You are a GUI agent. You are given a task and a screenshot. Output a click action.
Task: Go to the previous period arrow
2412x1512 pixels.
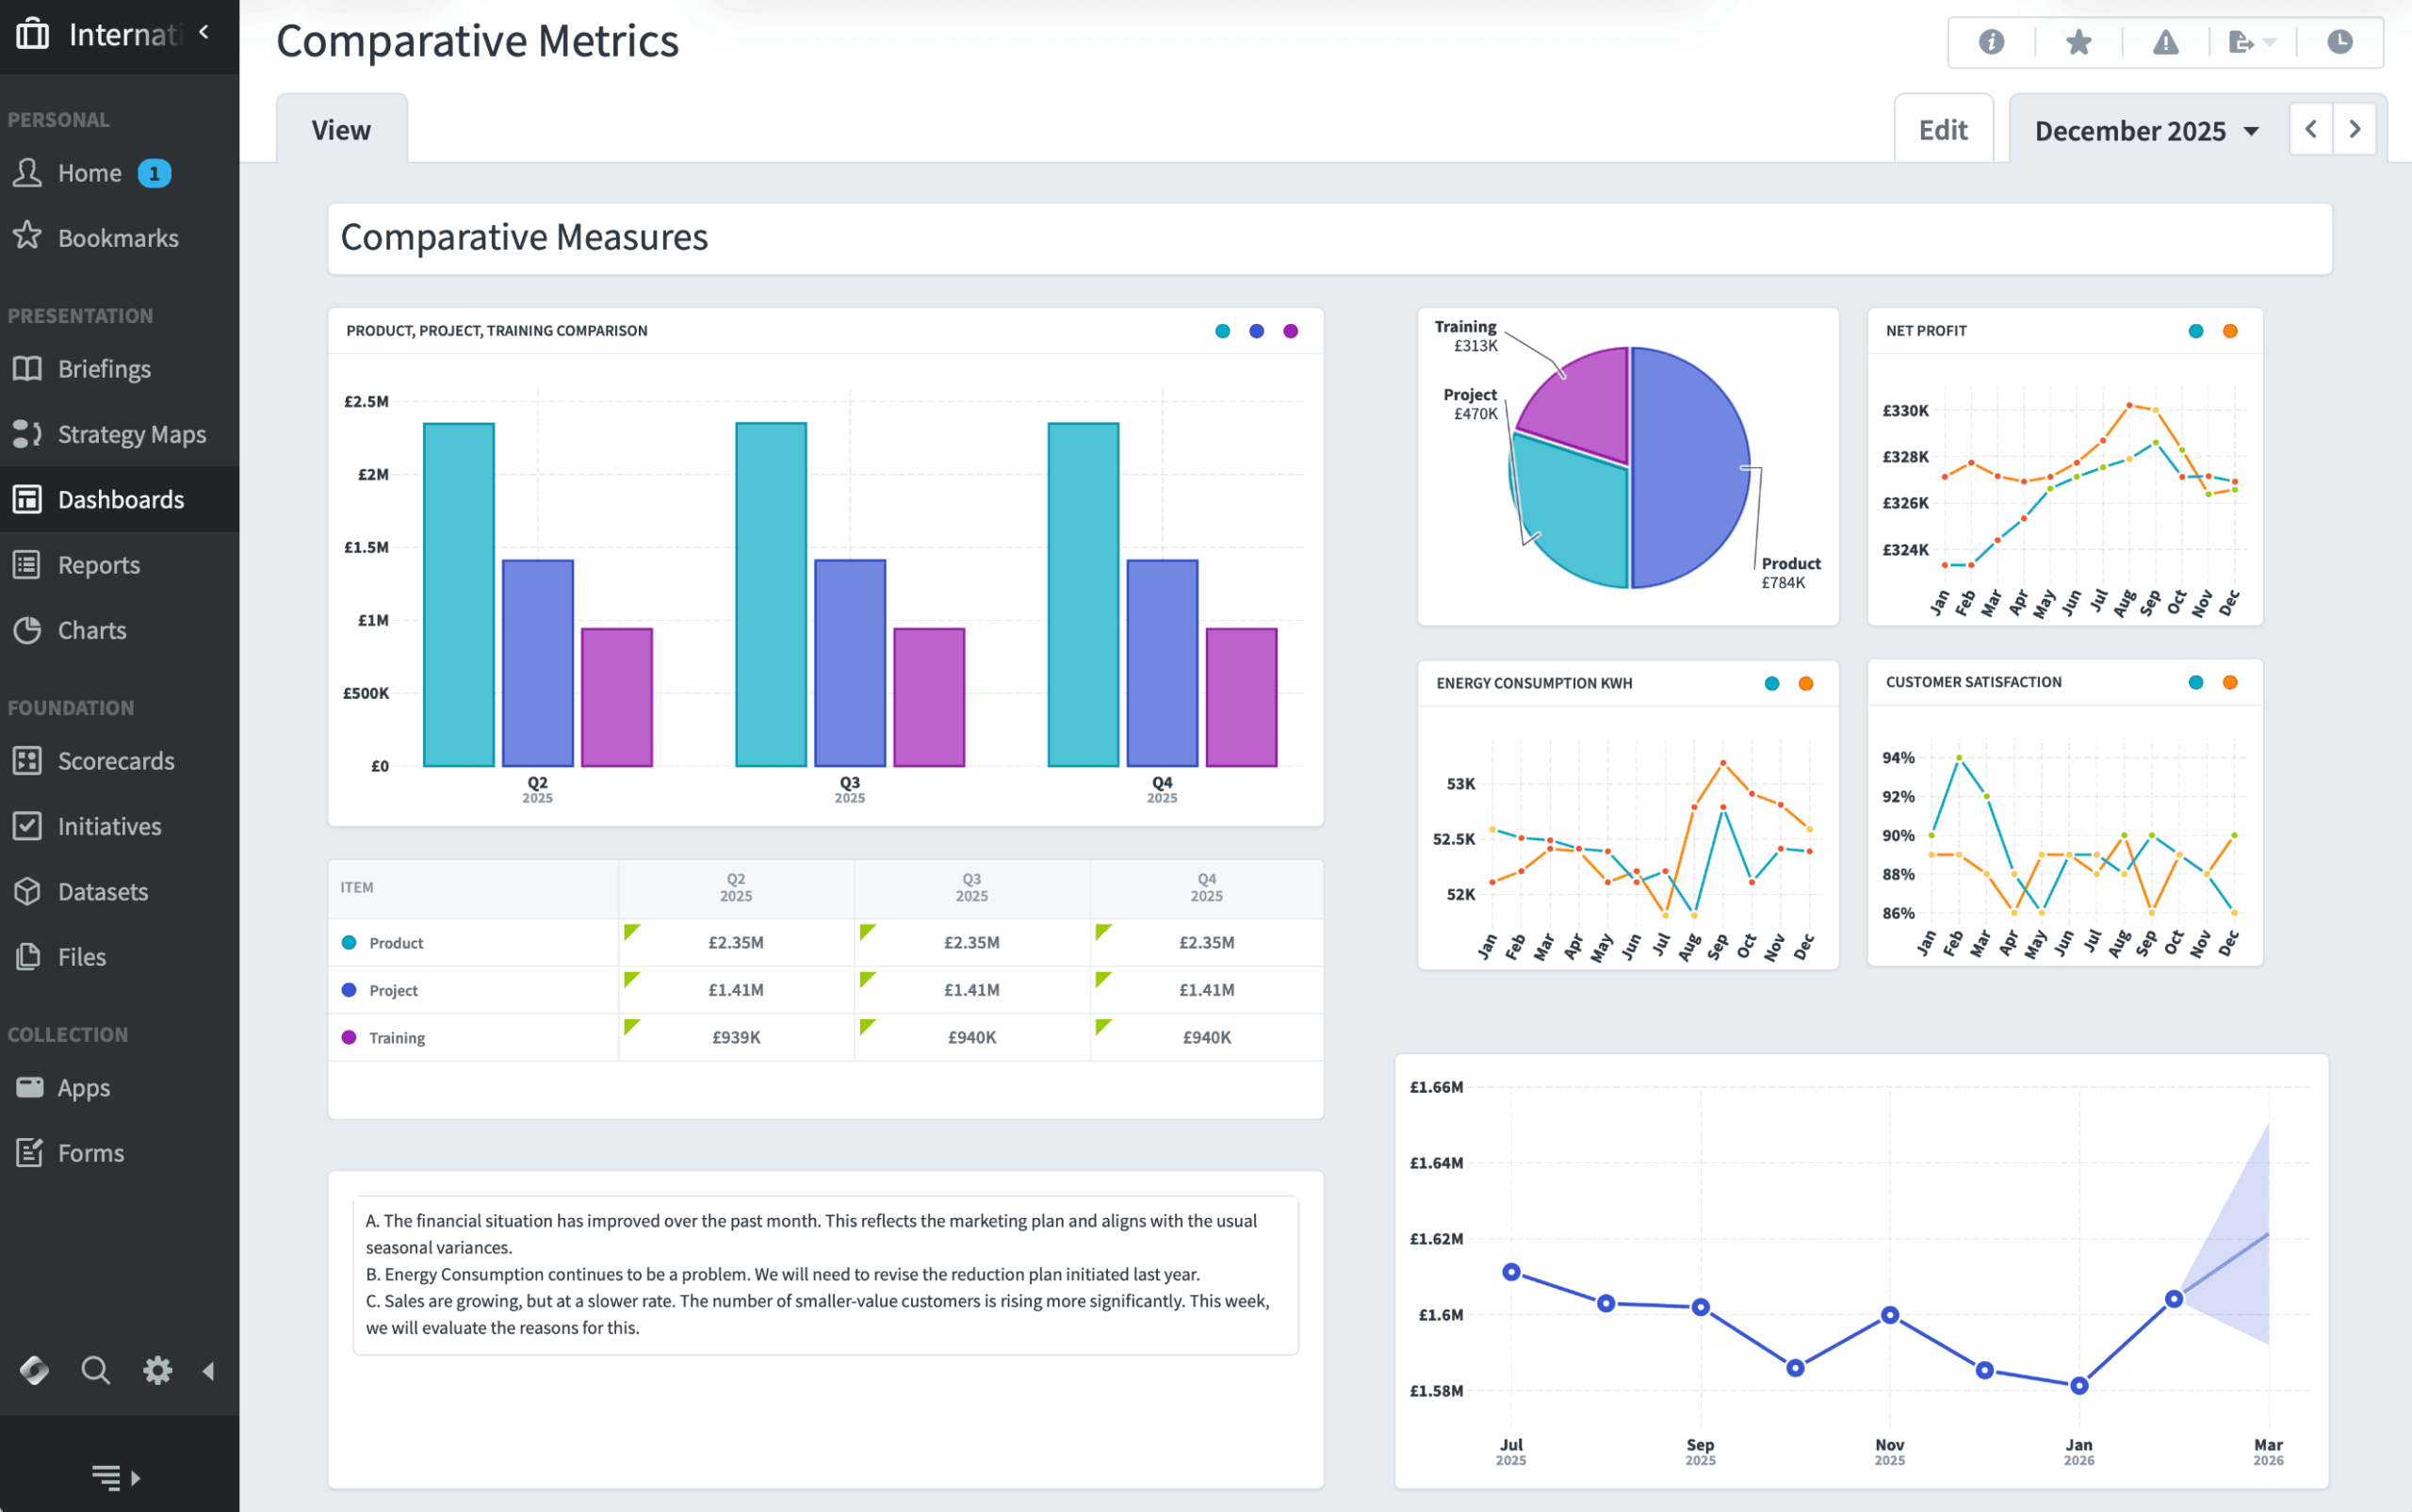2311,129
